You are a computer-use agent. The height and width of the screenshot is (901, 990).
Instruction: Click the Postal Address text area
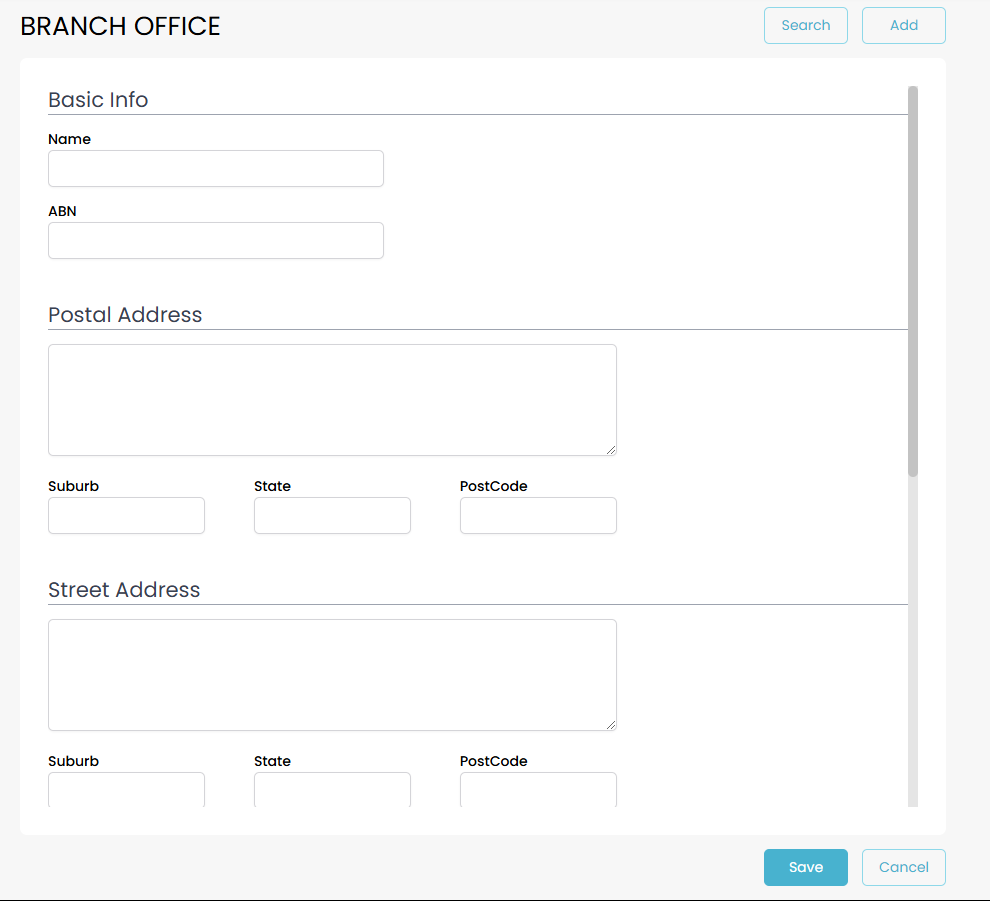[x=332, y=400]
